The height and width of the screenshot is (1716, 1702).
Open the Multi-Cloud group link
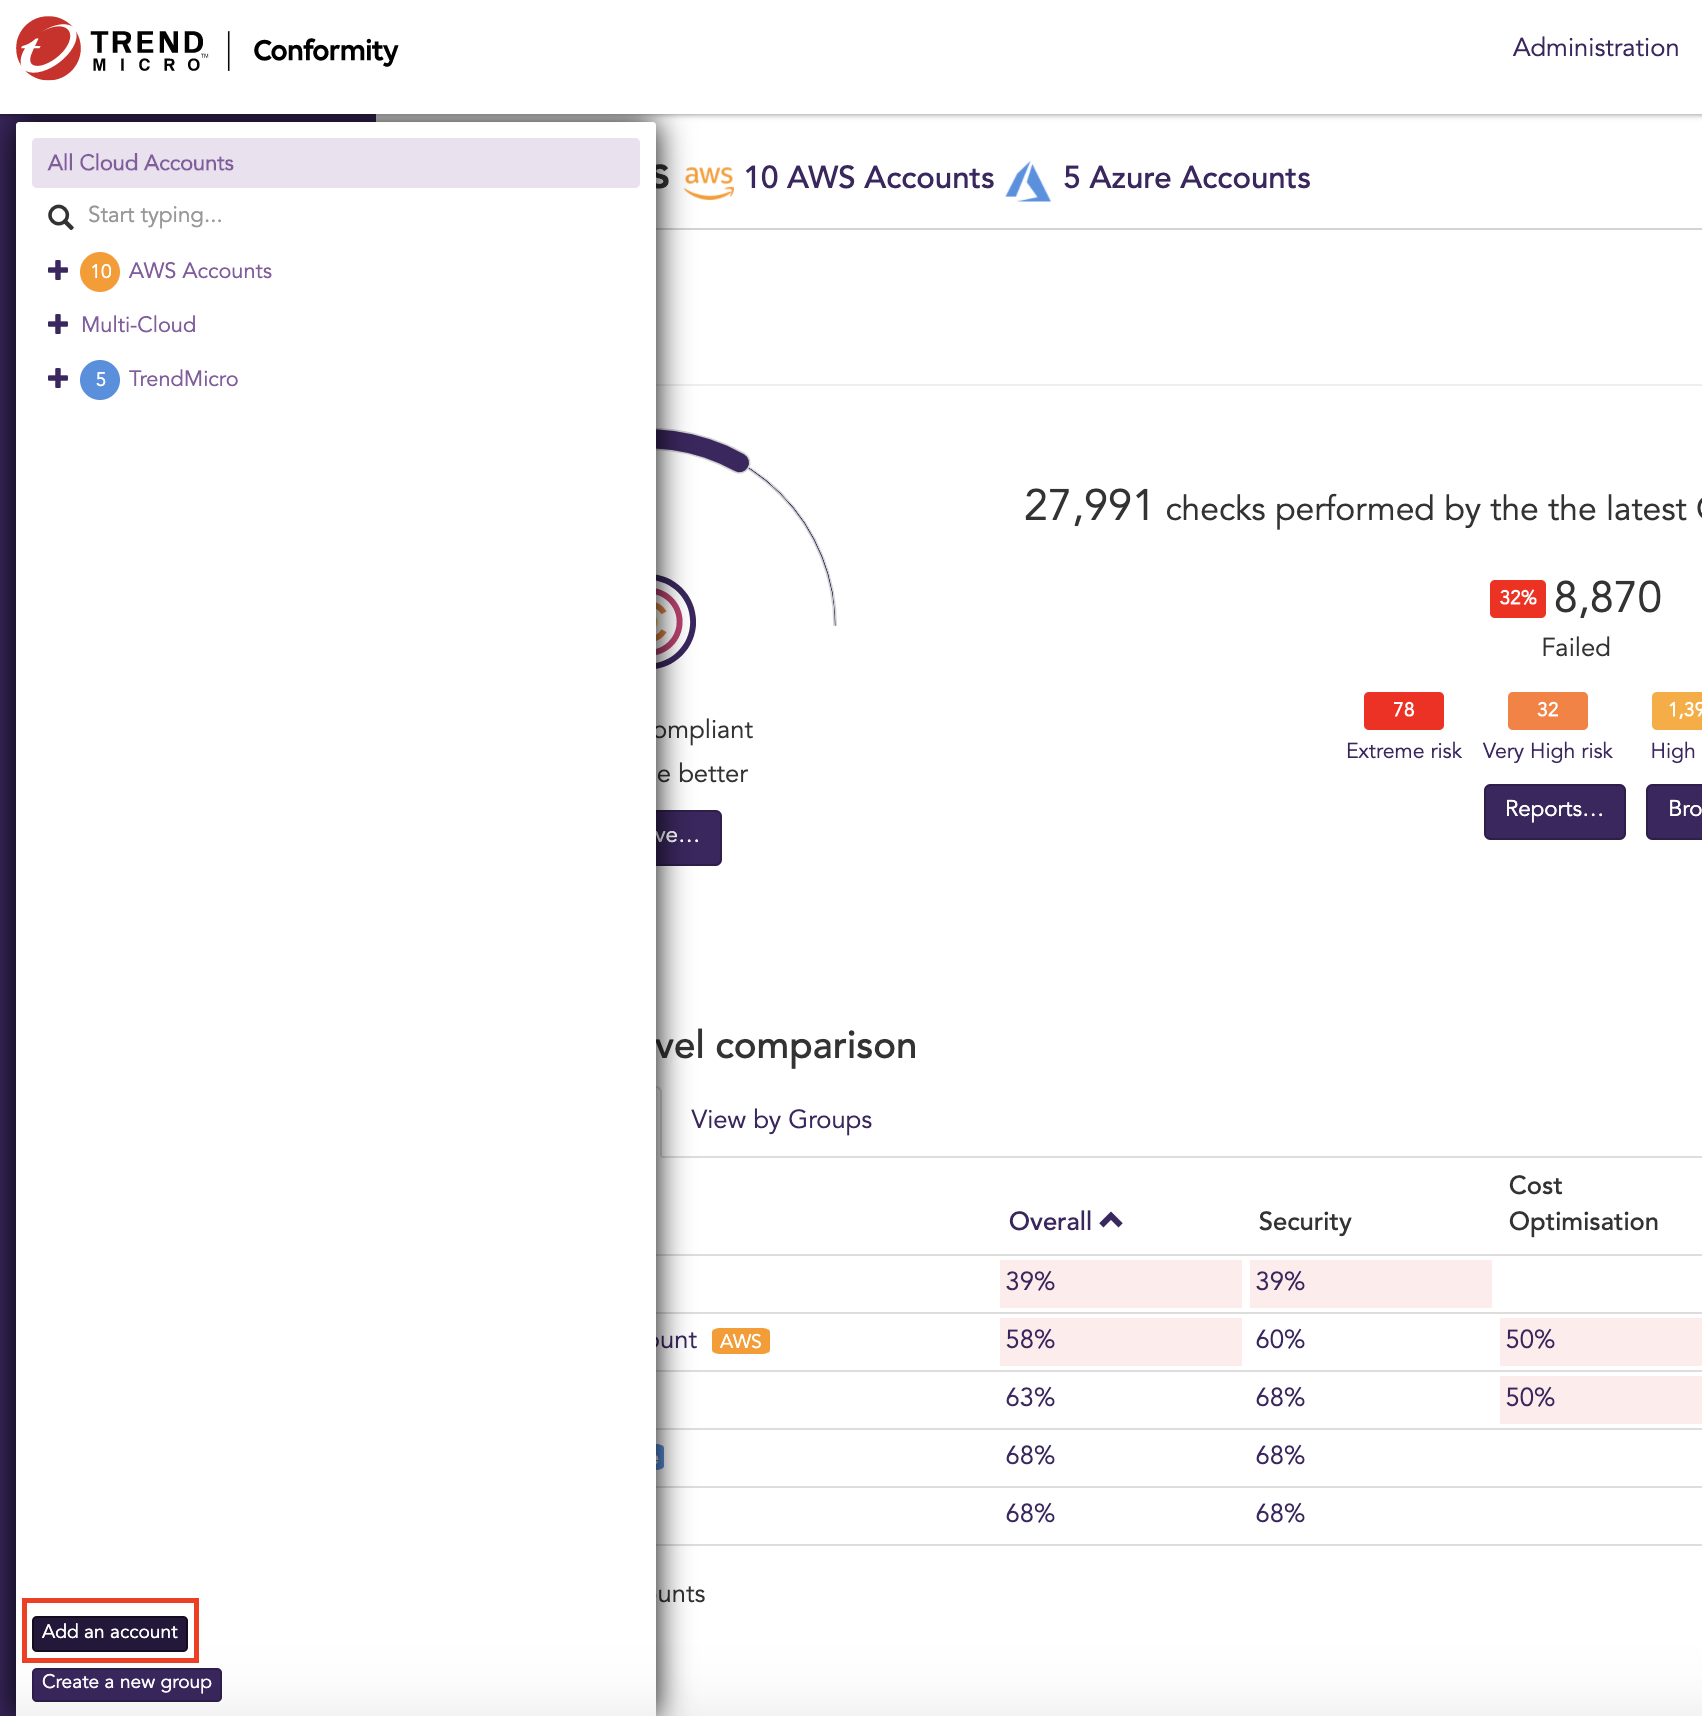(x=138, y=325)
